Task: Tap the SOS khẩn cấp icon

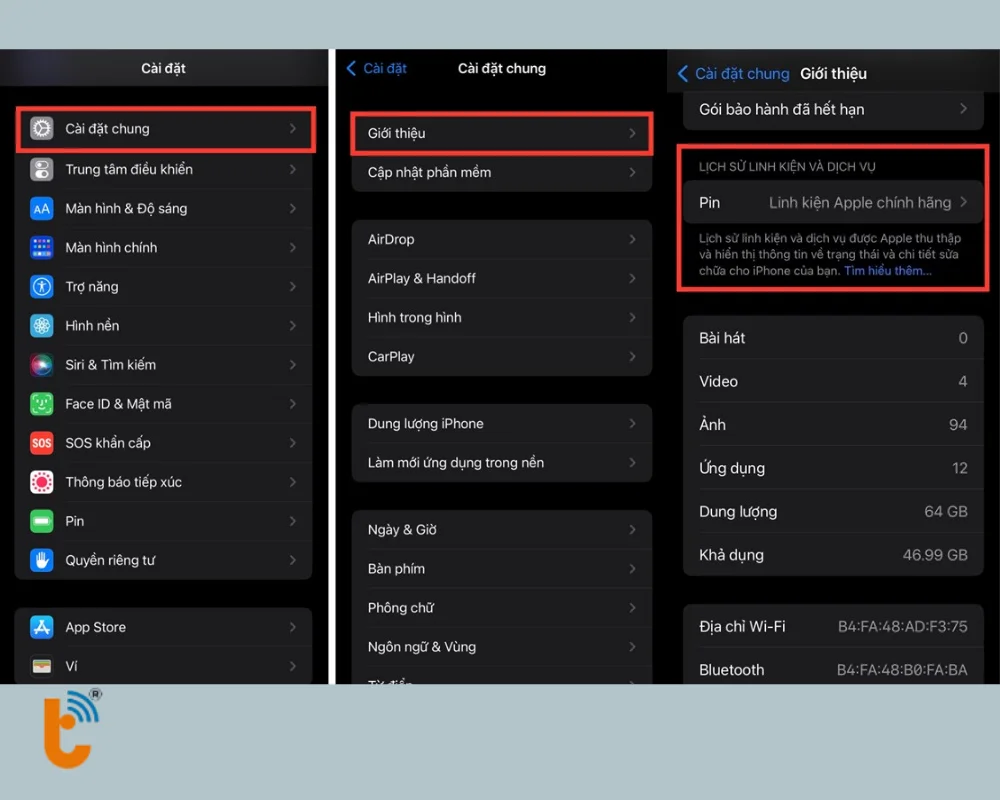Action: pos(41,443)
